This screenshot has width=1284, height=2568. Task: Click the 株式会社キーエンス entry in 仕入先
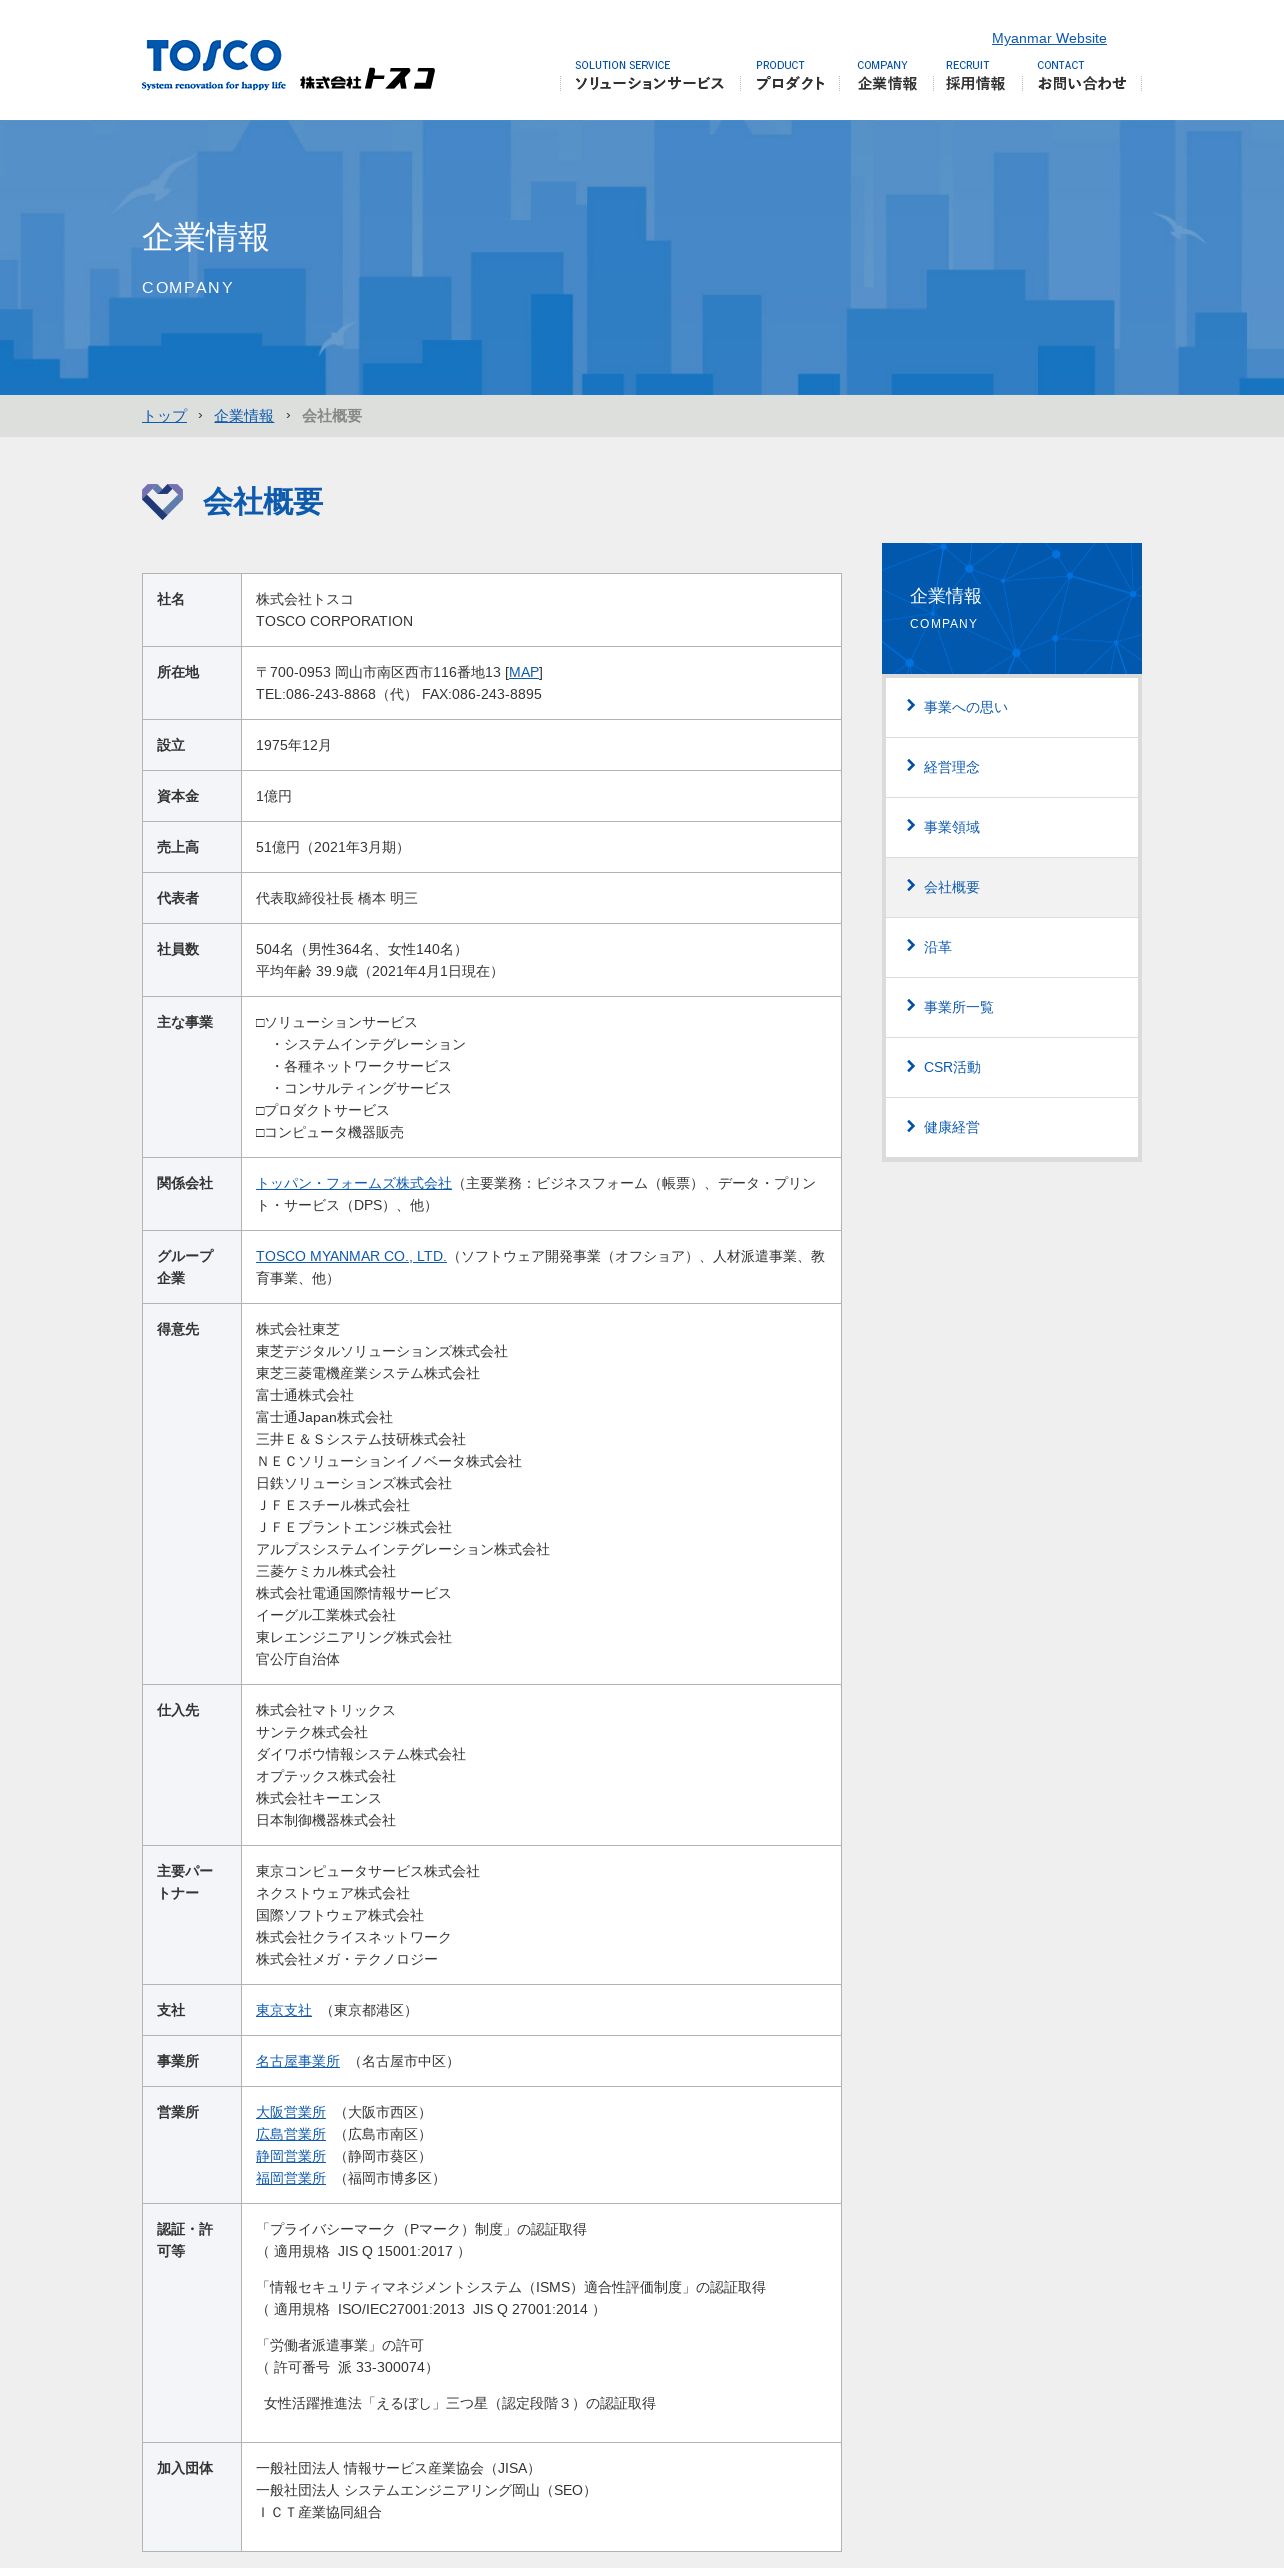click(x=319, y=1798)
